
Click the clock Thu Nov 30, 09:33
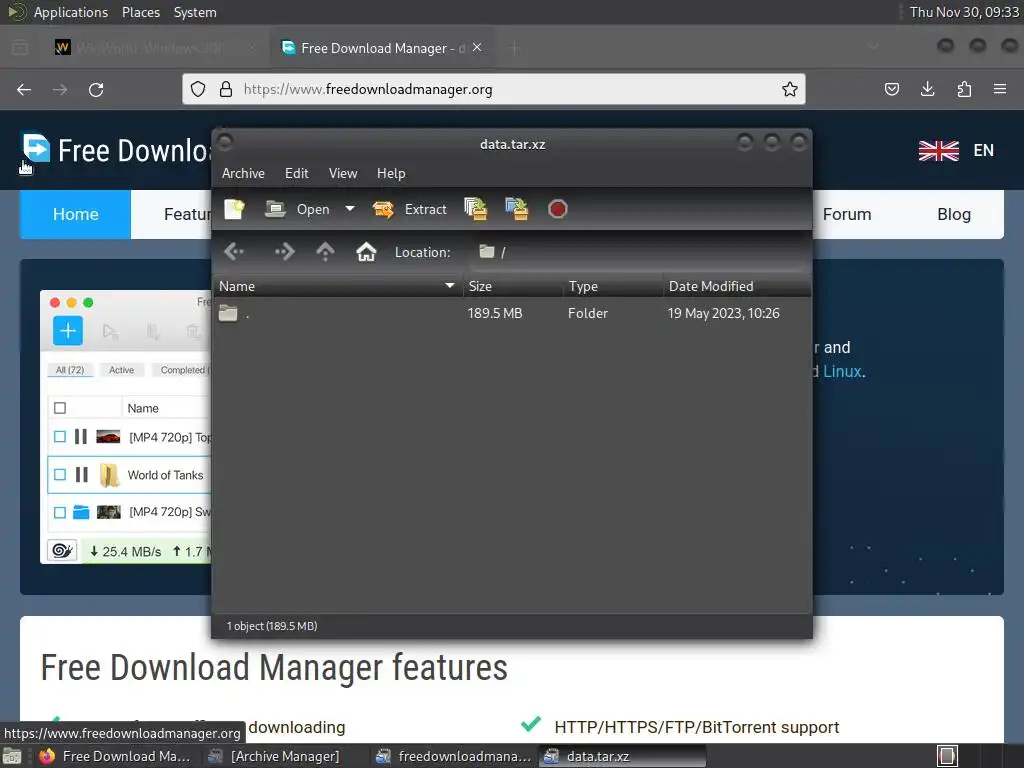(964, 12)
